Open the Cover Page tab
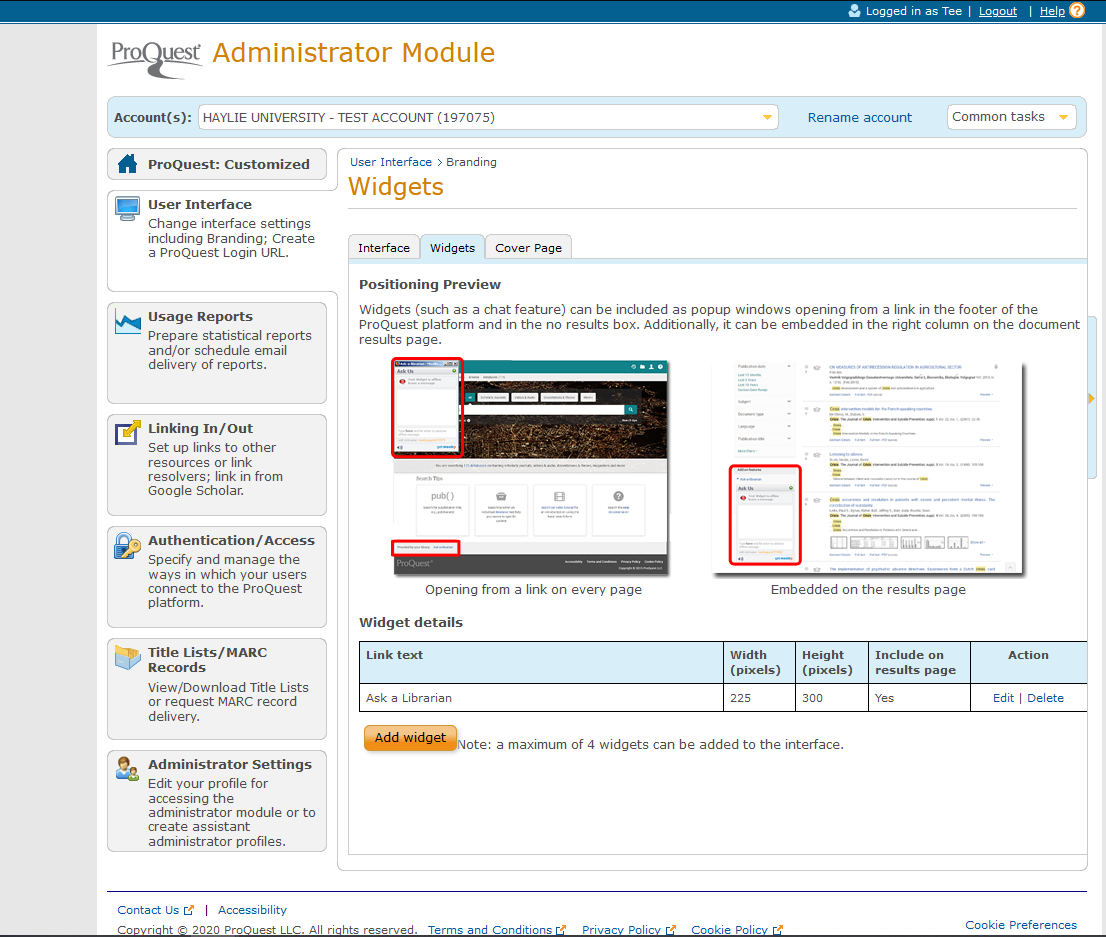1106x937 pixels. [x=528, y=248]
